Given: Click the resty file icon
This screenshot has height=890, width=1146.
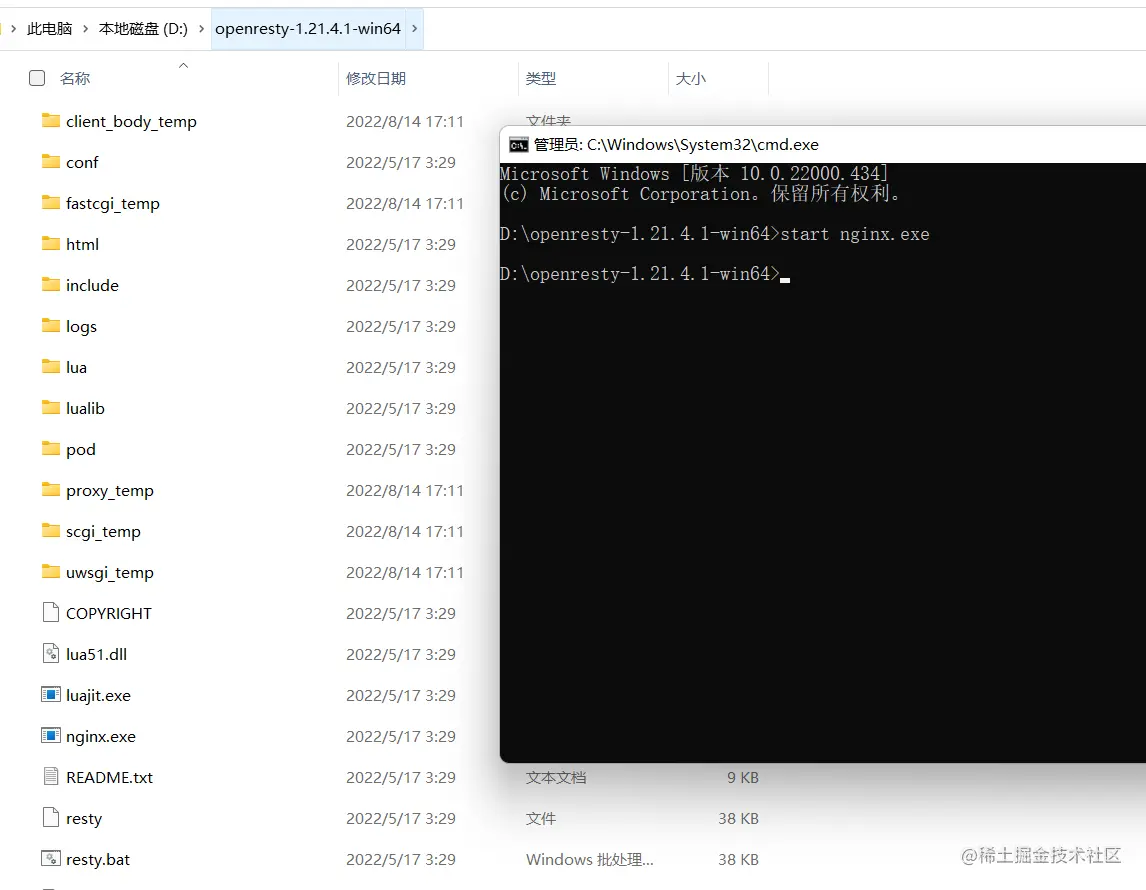Looking at the screenshot, I should [x=50, y=817].
